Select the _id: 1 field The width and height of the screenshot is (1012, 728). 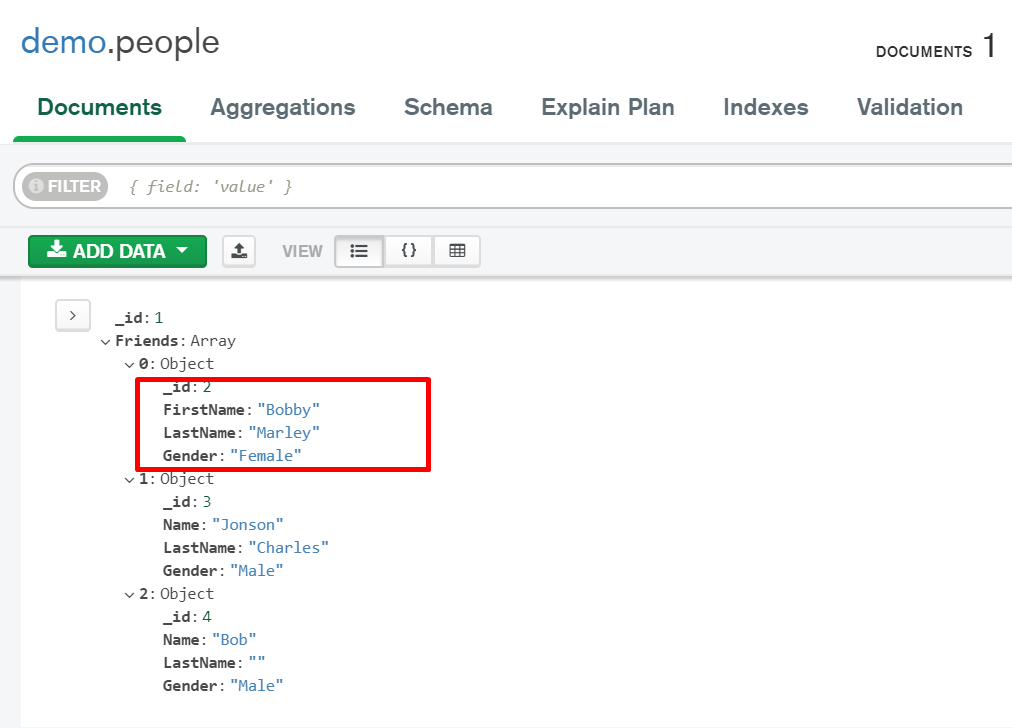[x=139, y=318]
